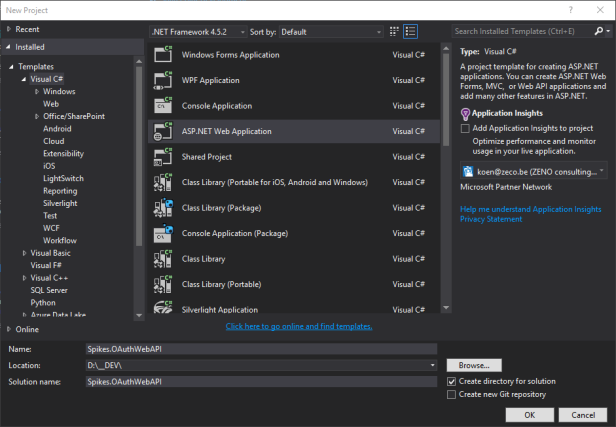Open the Sort by Default dropdown
The width and height of the screenshot is (616, 427).
click(331, 32)
